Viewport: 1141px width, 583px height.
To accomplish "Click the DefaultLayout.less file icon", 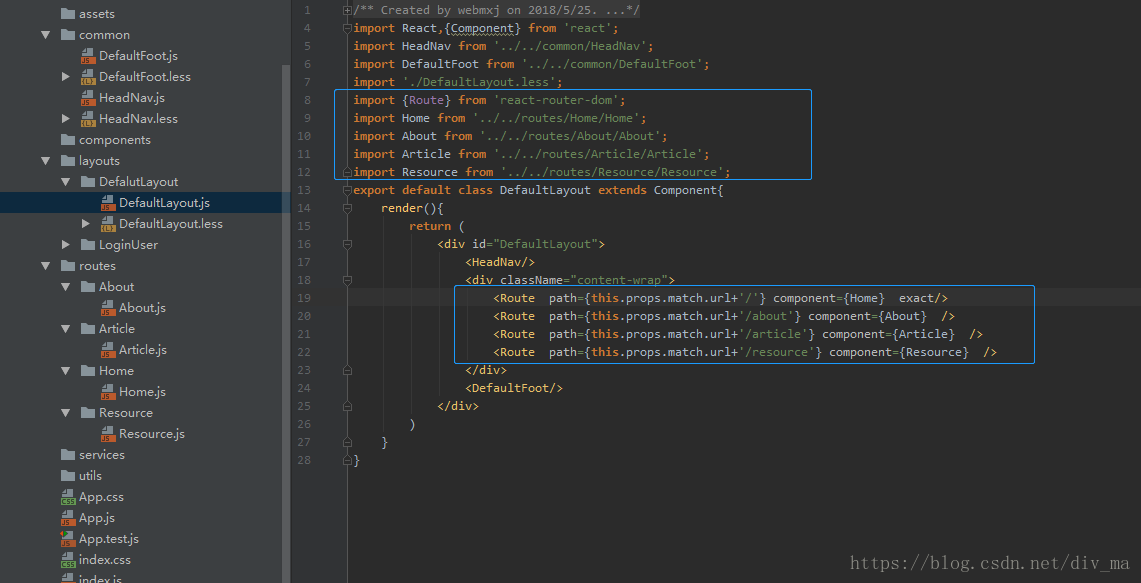I will click(108, 224).
